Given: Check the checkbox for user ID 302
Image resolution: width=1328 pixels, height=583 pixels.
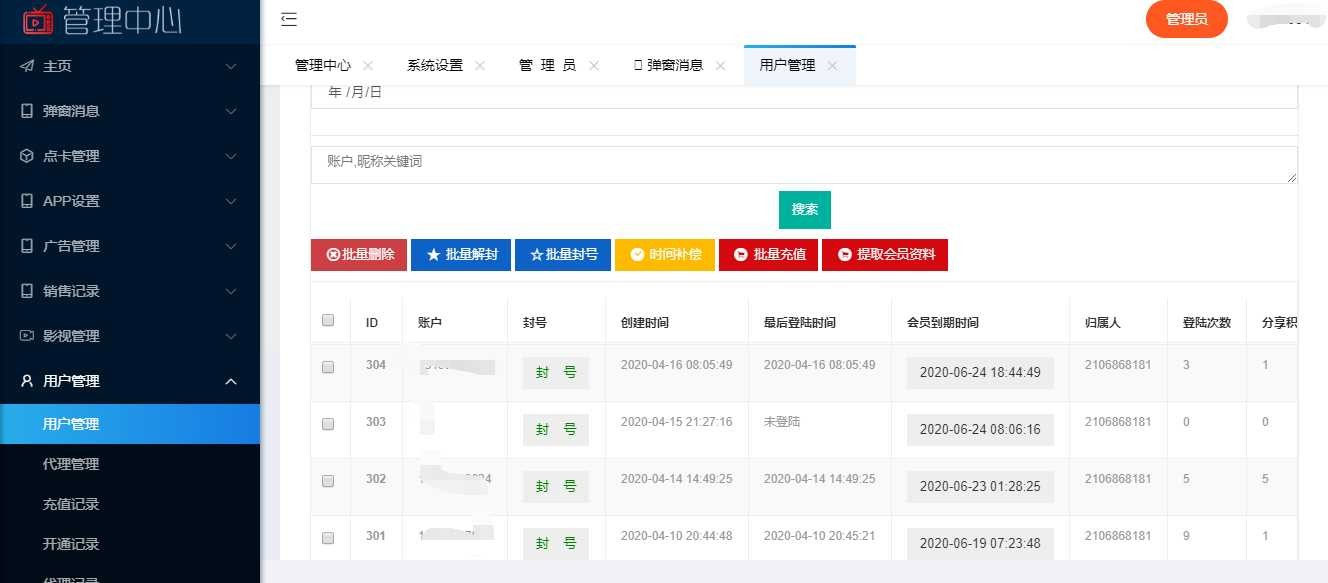Looking at the screenshot, I should (x=328, y=482).
